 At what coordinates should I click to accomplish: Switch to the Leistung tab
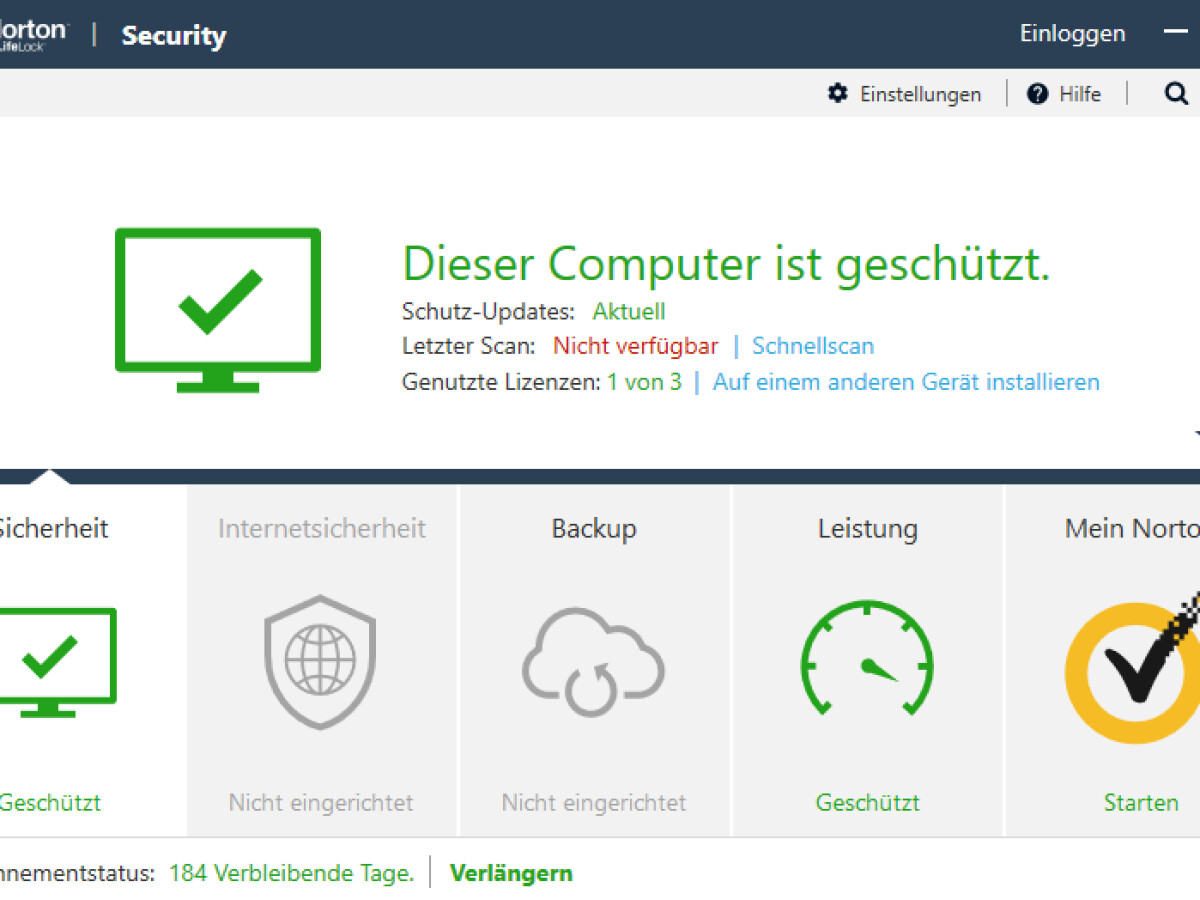867,529
